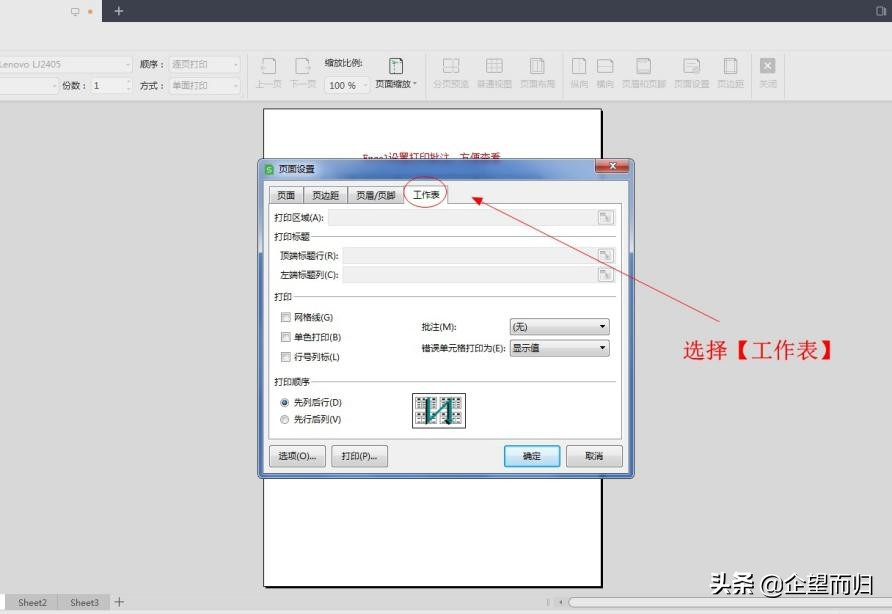Viewport: 892px width, 614px height.
Task: Click the range selector icon beside 打印区域
Action: [604, 217]
